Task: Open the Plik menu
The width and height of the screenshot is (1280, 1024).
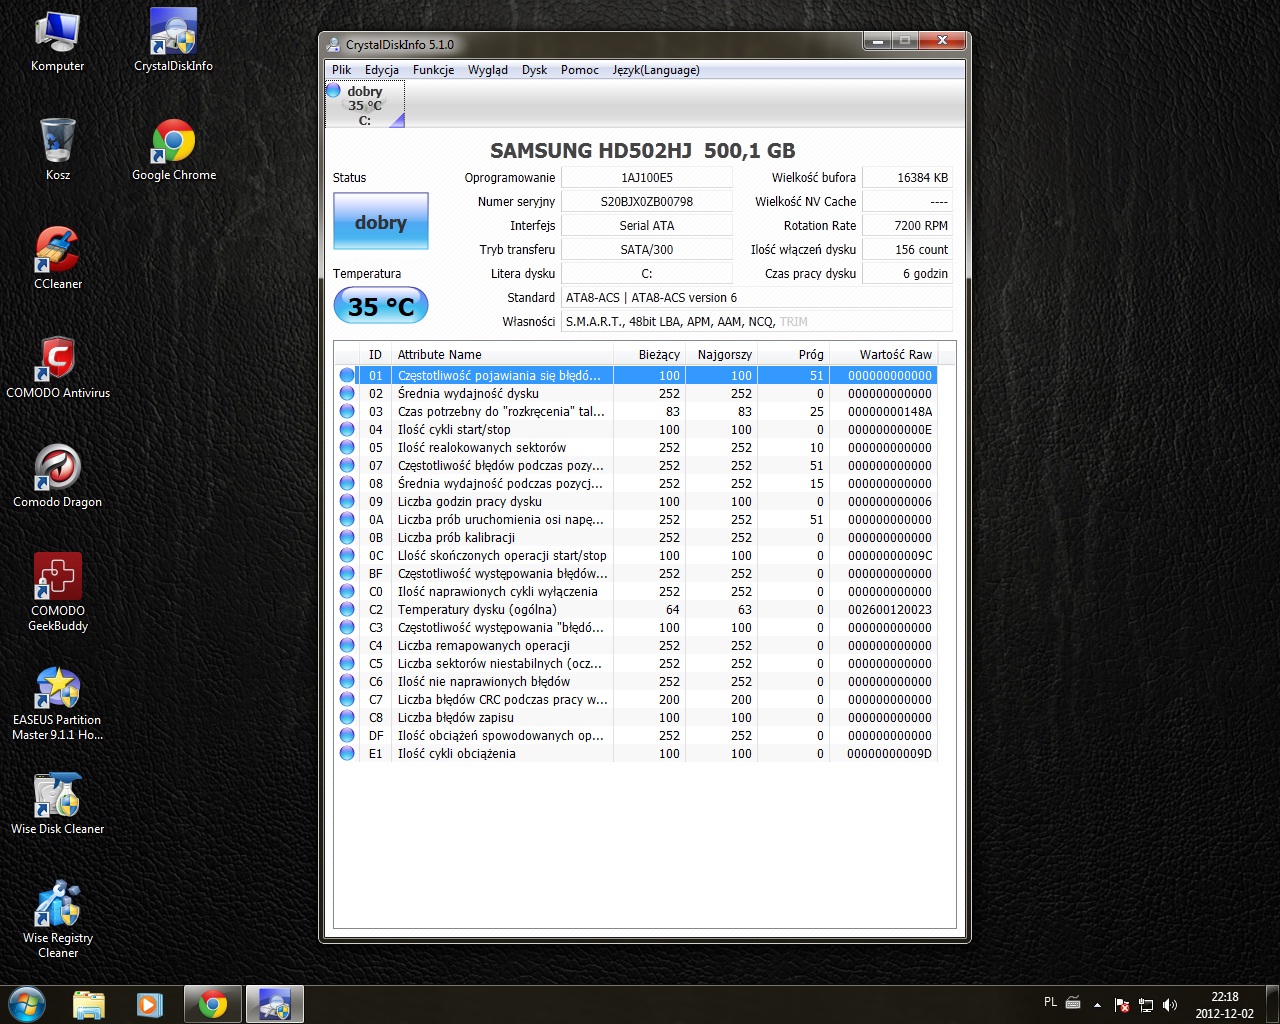Action: tap(342, 70)
